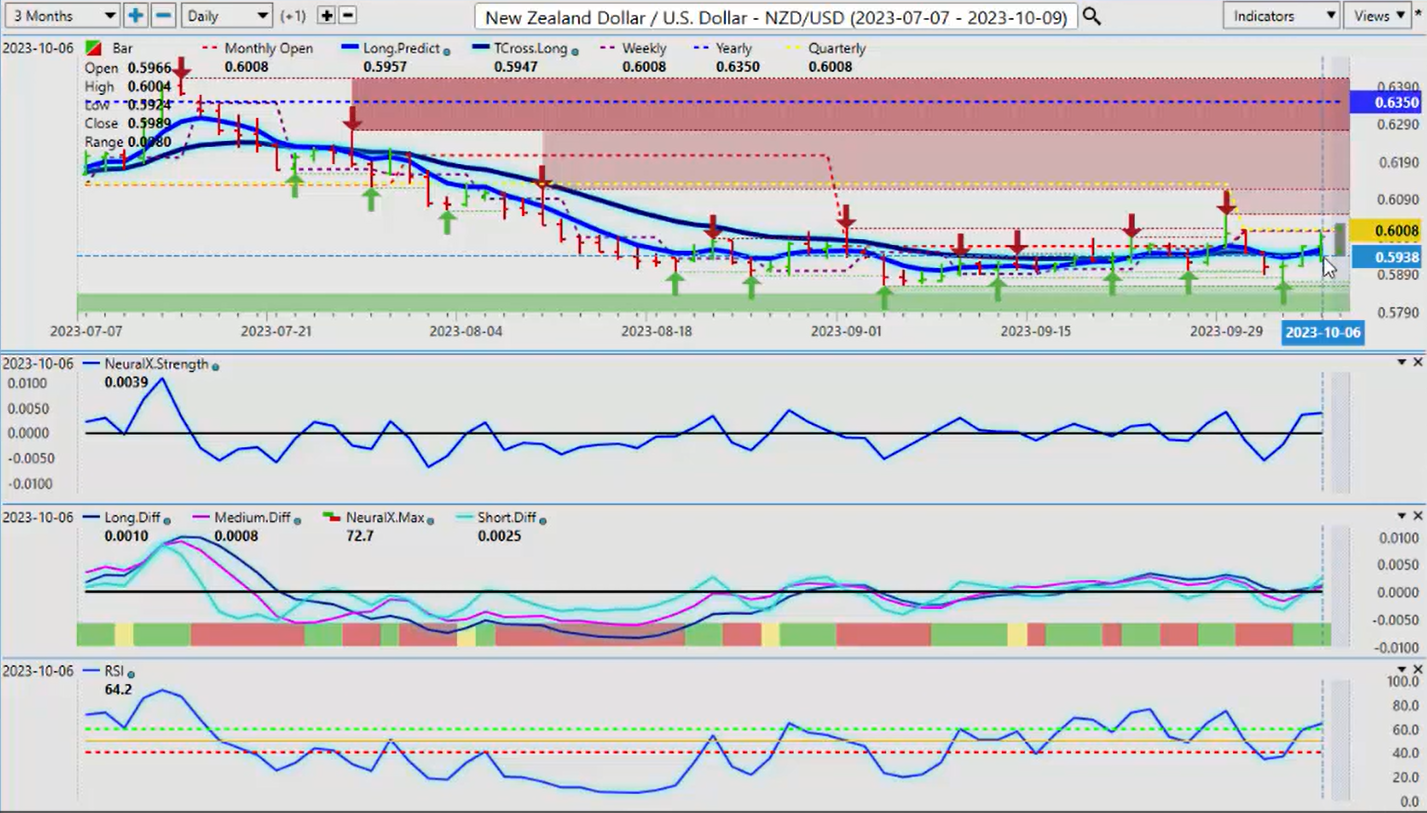The height and width of the screenshot is (813, 1427).
Task: Click the blue 0.5938 price tag
Action: 1384,258
